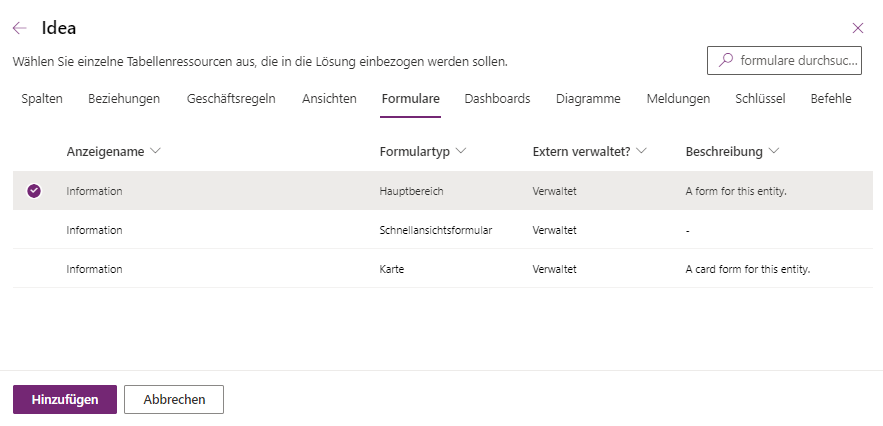Open the Formulartyp column dropdown
883x426 pixels.
(x=460, y=152)
